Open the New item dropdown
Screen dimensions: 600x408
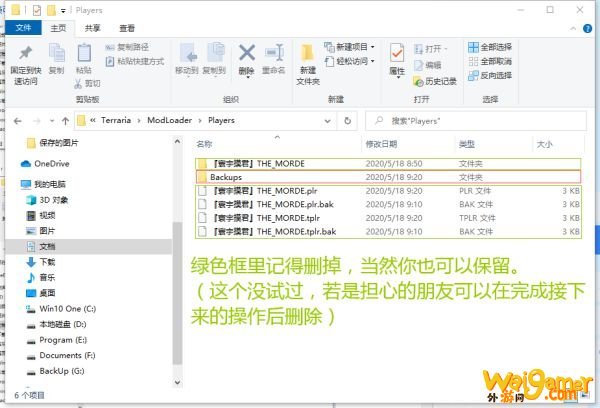349,47
